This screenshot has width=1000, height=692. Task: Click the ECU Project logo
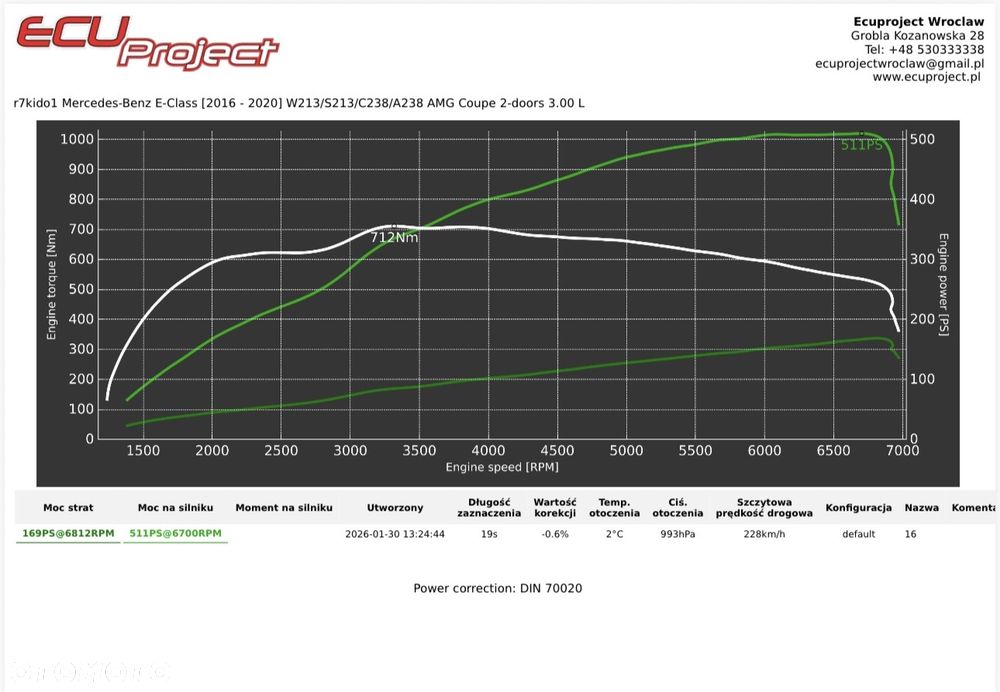[147, 42]
